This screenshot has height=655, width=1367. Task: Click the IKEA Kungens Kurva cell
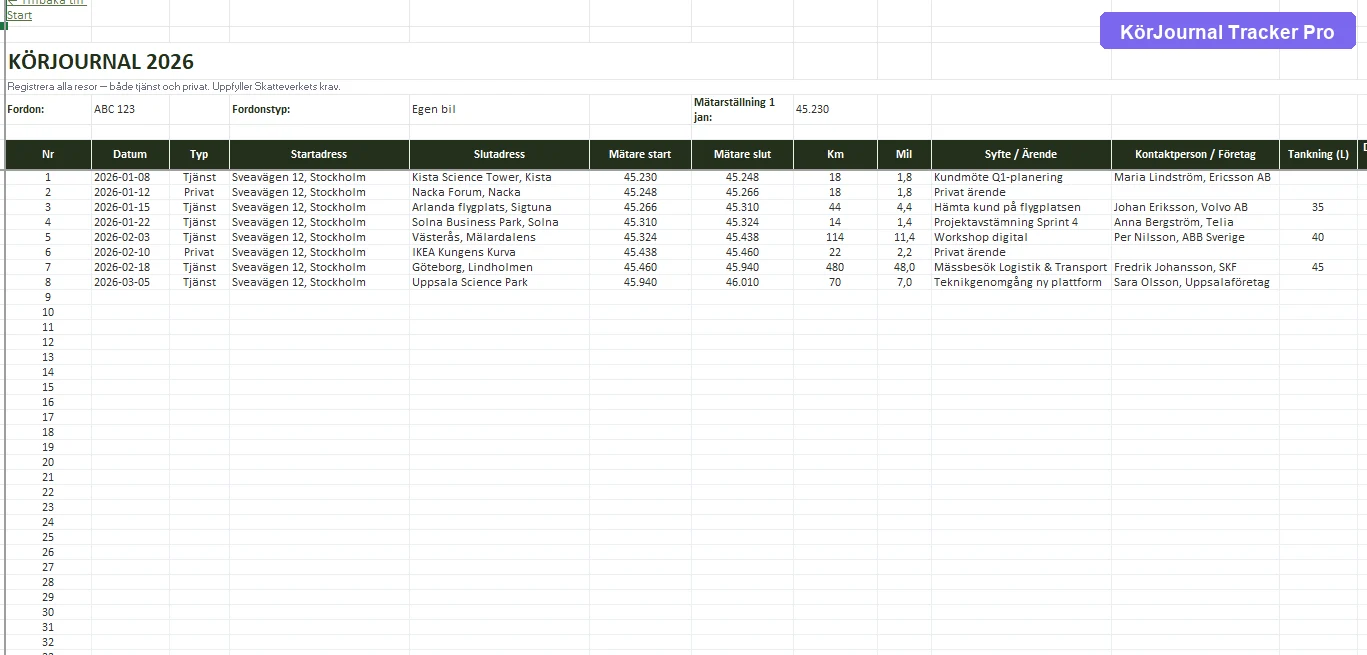point(499,252)
